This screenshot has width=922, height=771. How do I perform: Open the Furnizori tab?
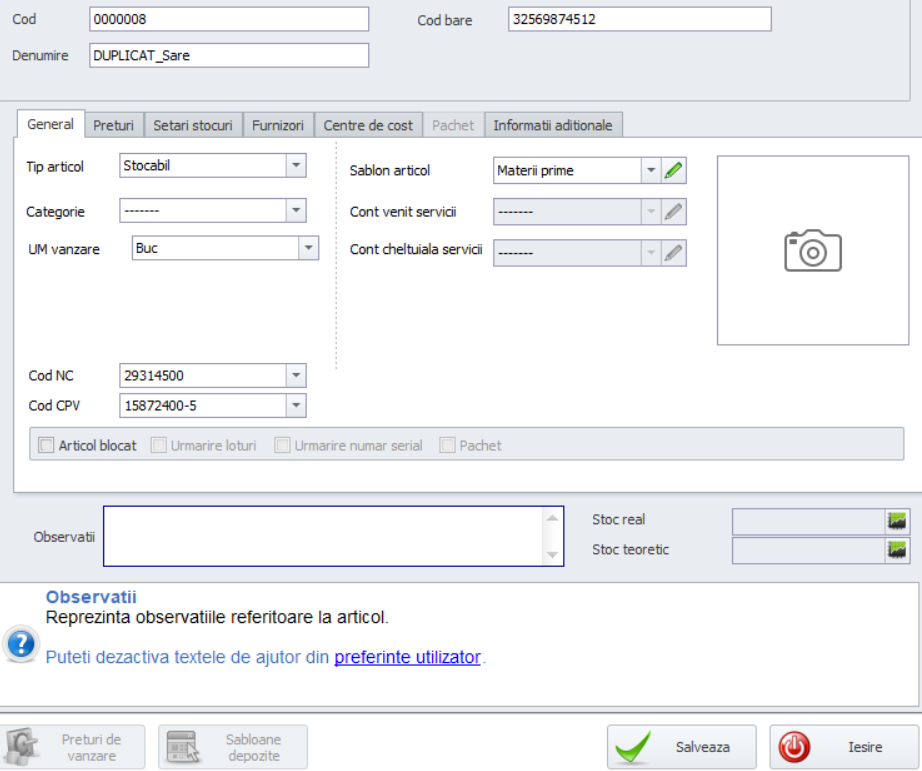pyautogui.click(x=277, y=125)
